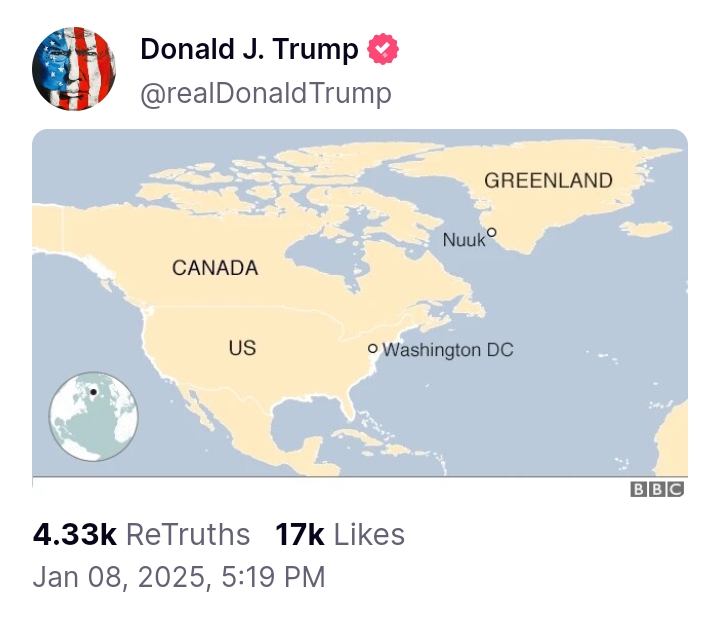Open the Jan 08, 2025 timestamp
Screen dimensions: 703x628
click(179, 576)
